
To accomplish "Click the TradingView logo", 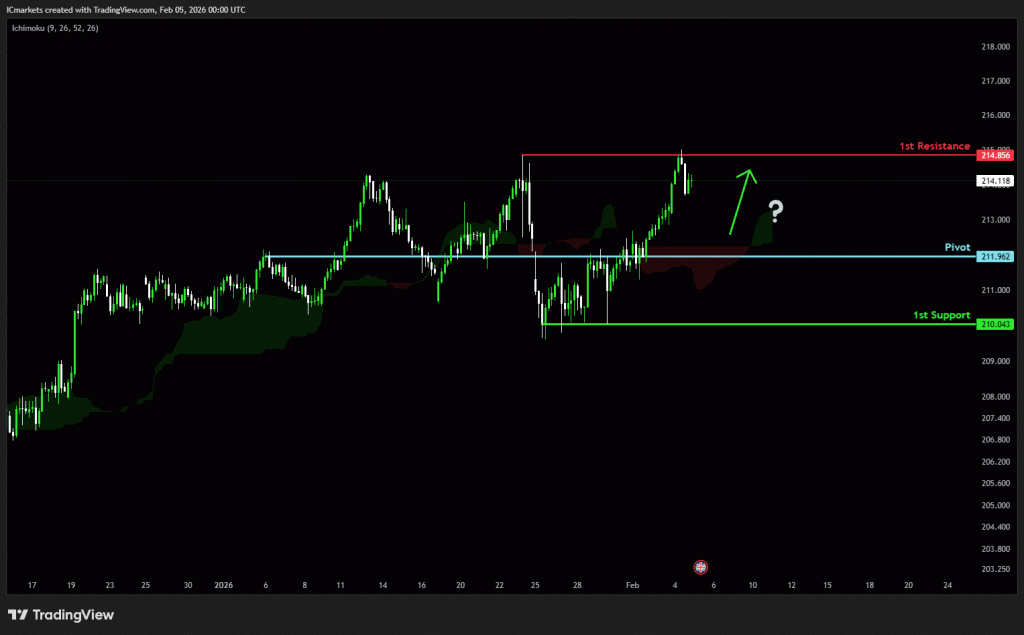I will click(61, 615).
